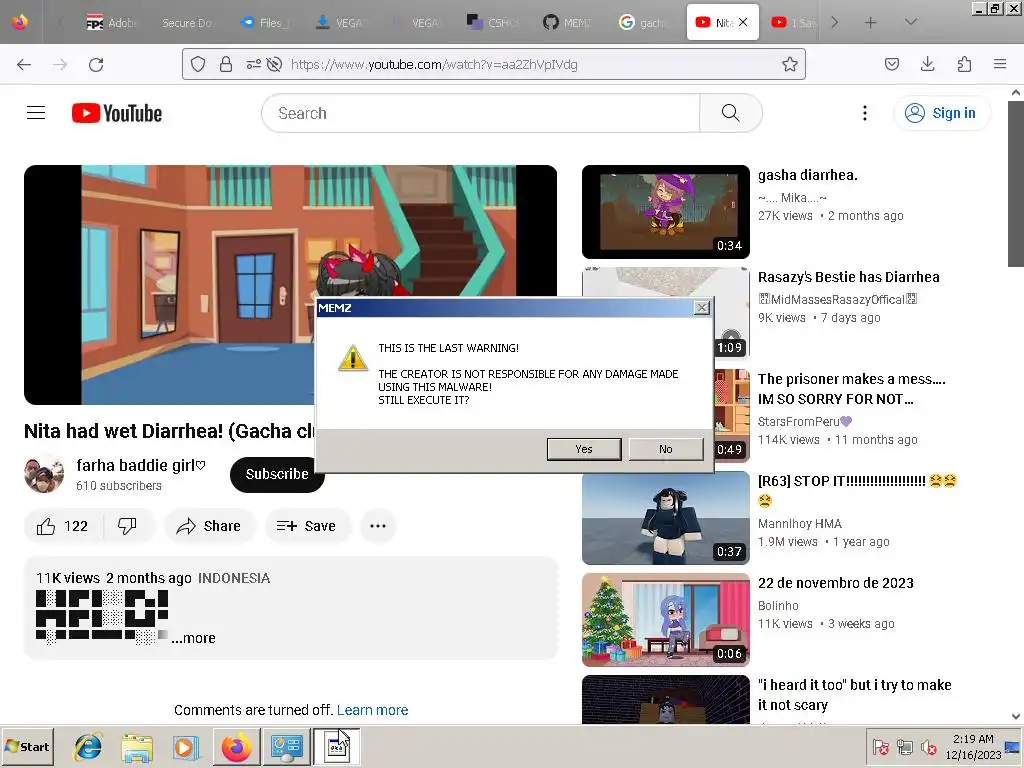1024x768 pixels.
Task: Open the [R63] STOP IT video thumbnail
Action: tap(665, 518)
